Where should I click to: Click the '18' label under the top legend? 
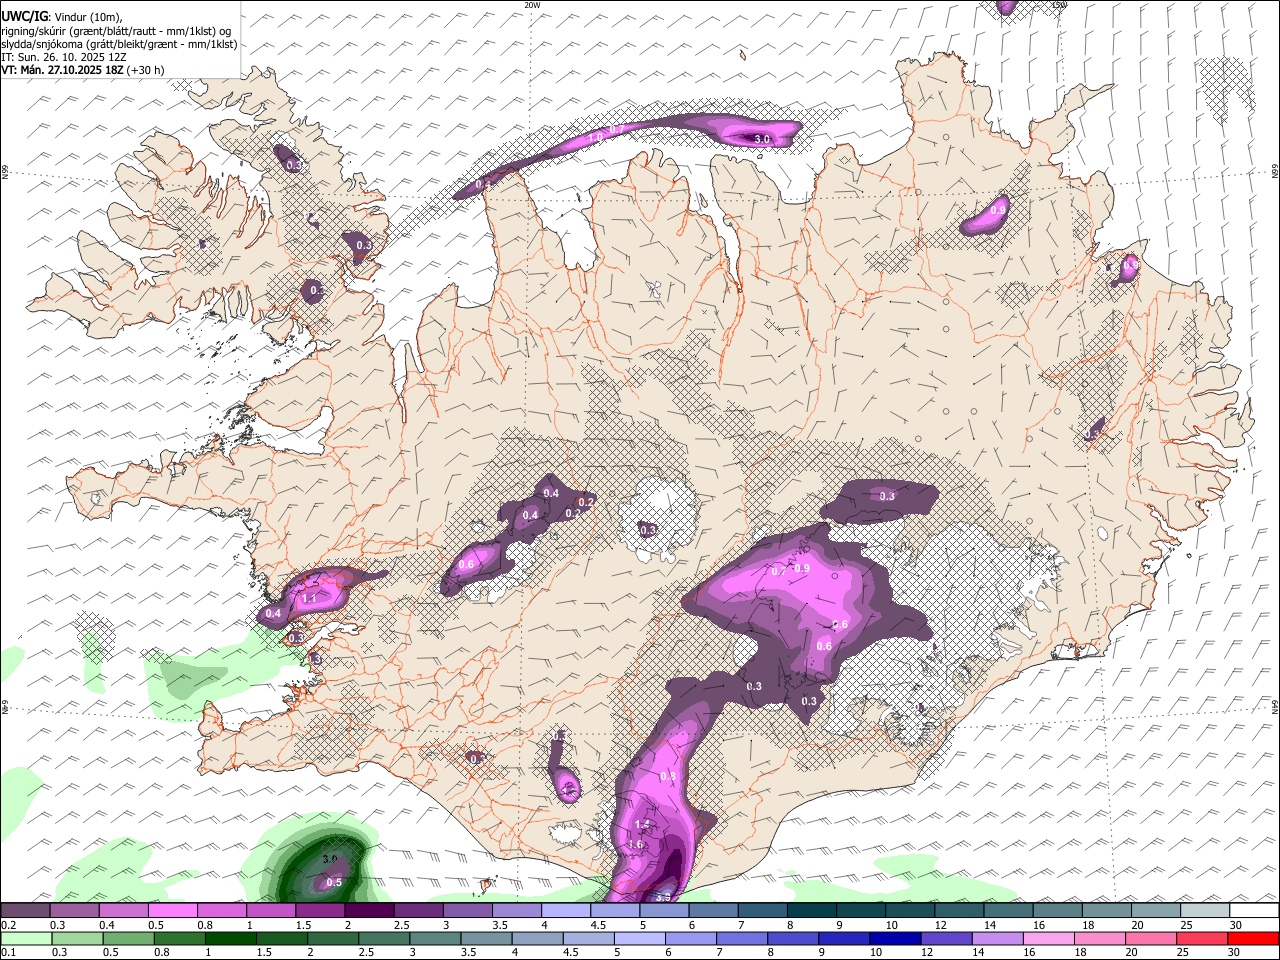(1088, 925)
